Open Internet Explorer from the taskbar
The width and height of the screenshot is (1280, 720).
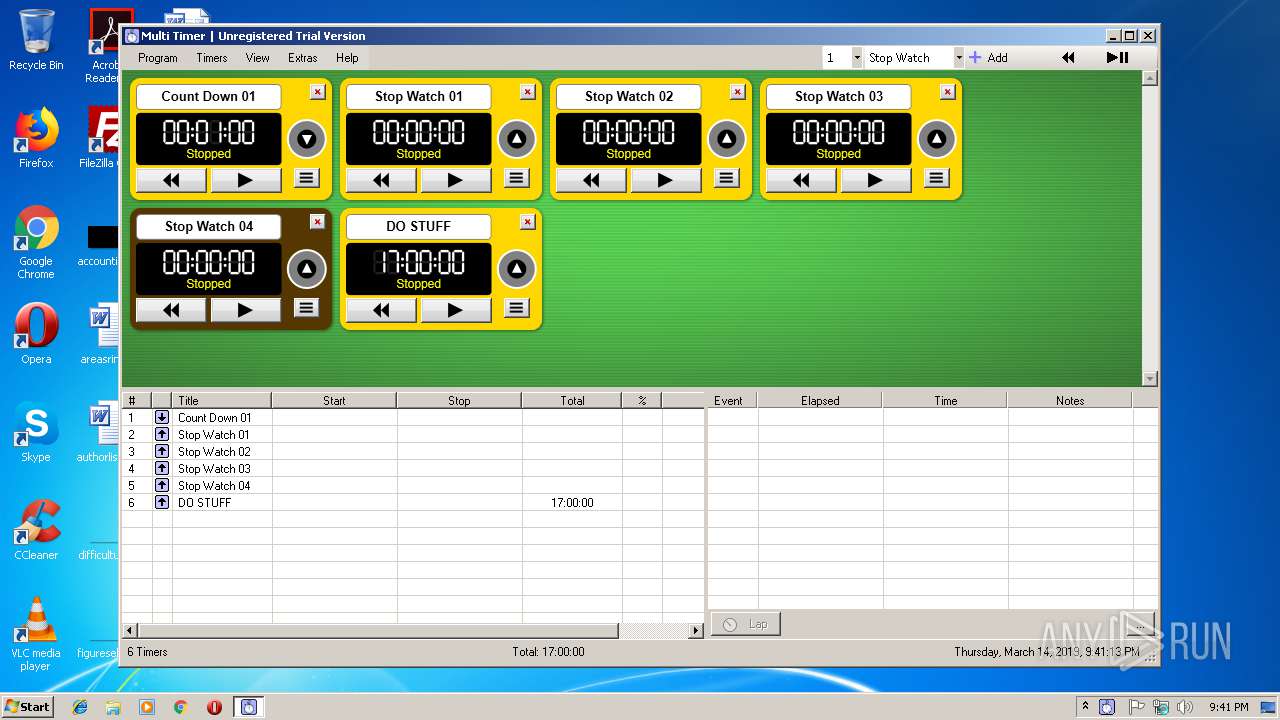coord(80,707)
